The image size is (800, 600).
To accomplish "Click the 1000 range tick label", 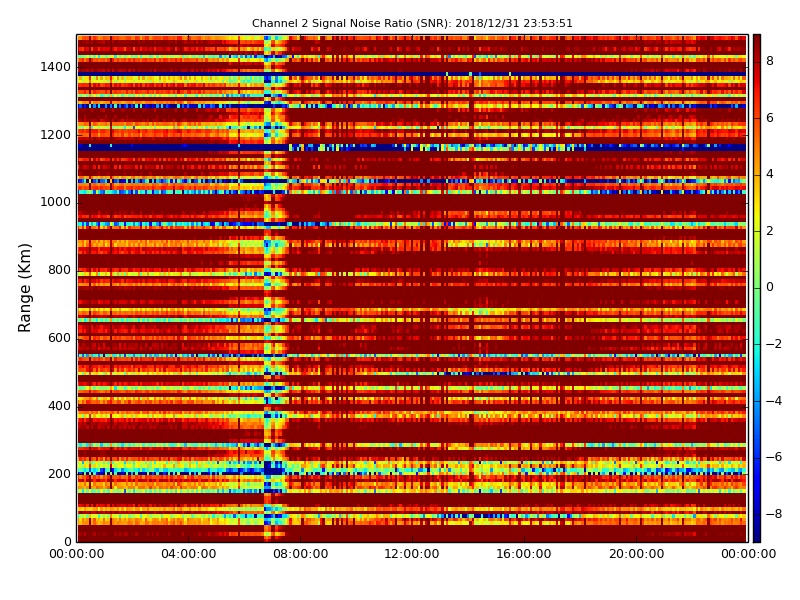I will click(56, 202).
